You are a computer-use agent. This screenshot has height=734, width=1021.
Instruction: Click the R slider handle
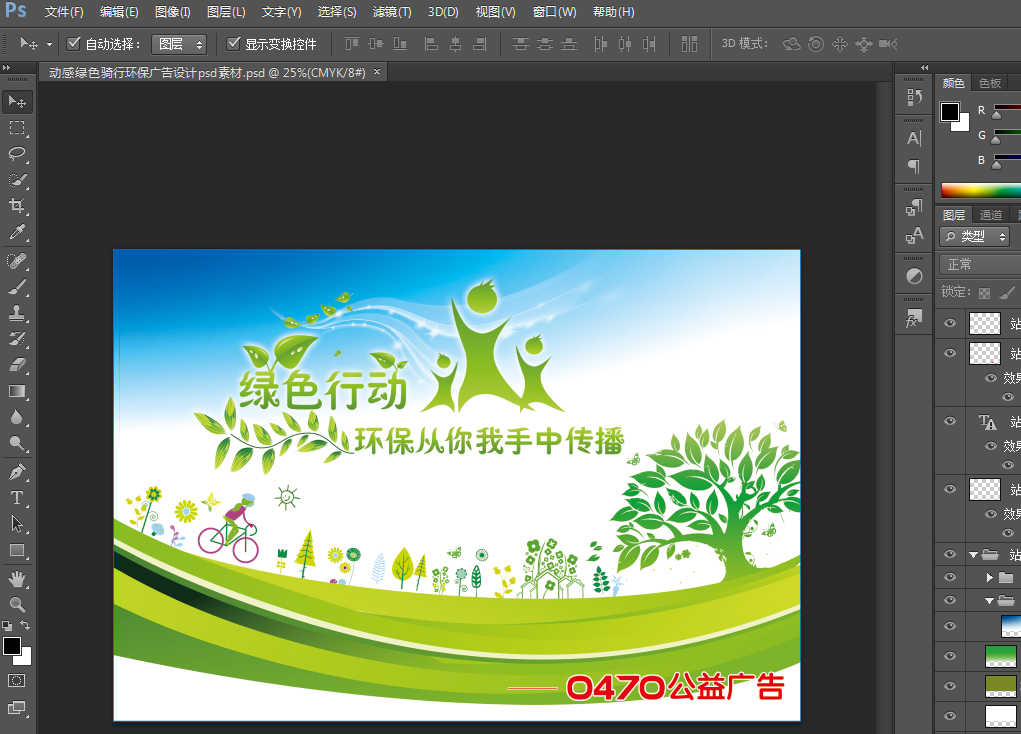point(996,115)
